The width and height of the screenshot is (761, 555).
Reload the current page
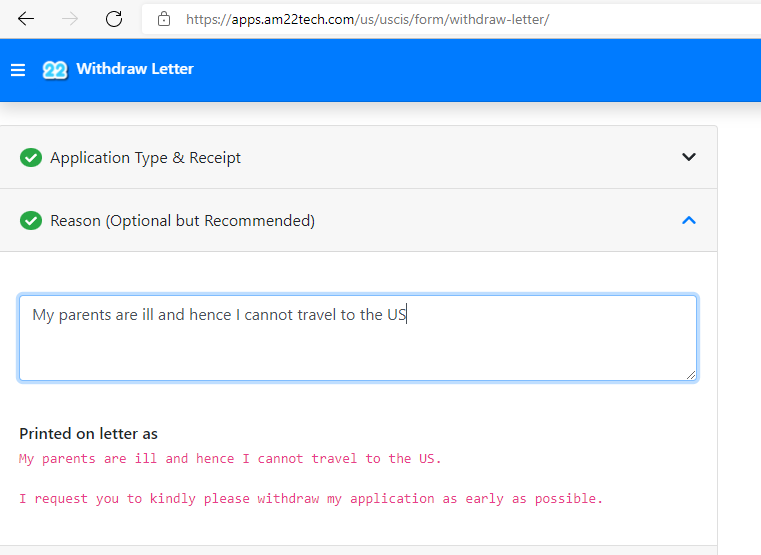[114, 19]
